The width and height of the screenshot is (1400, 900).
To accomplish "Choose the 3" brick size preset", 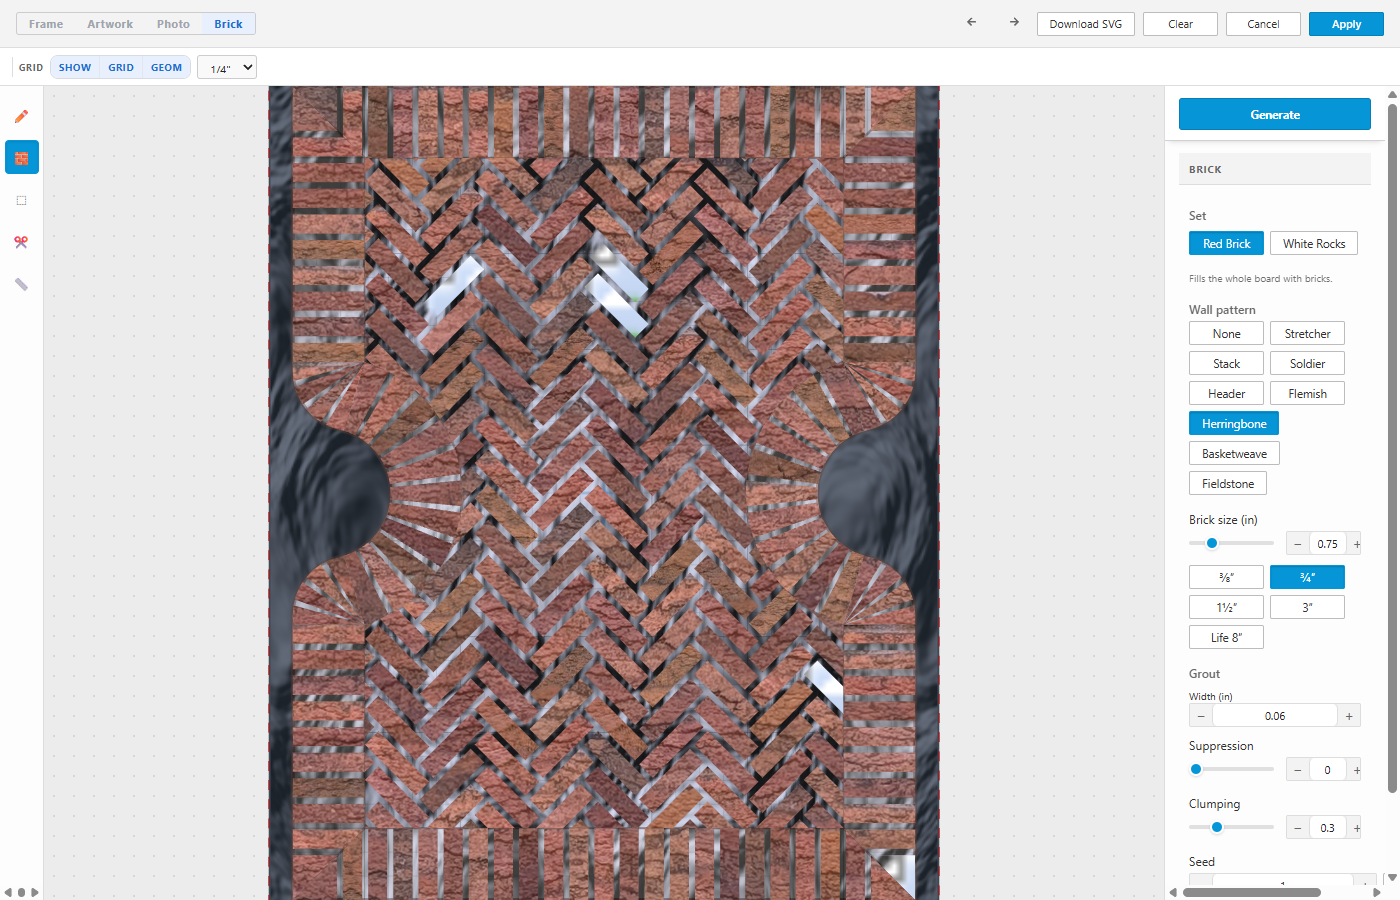I will [x=1307, y=608].
